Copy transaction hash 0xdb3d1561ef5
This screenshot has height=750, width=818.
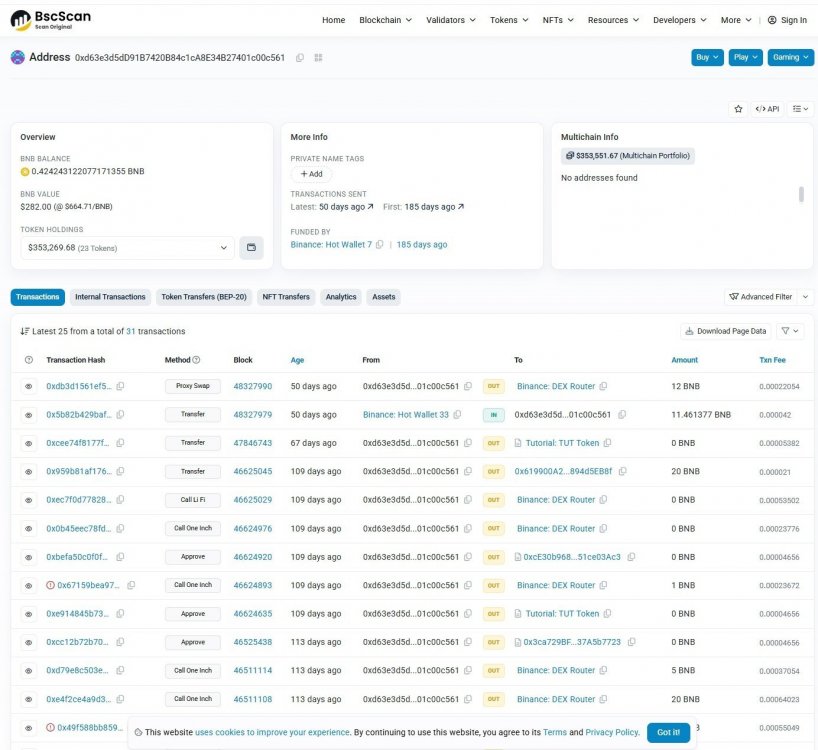tap(121, 386)
